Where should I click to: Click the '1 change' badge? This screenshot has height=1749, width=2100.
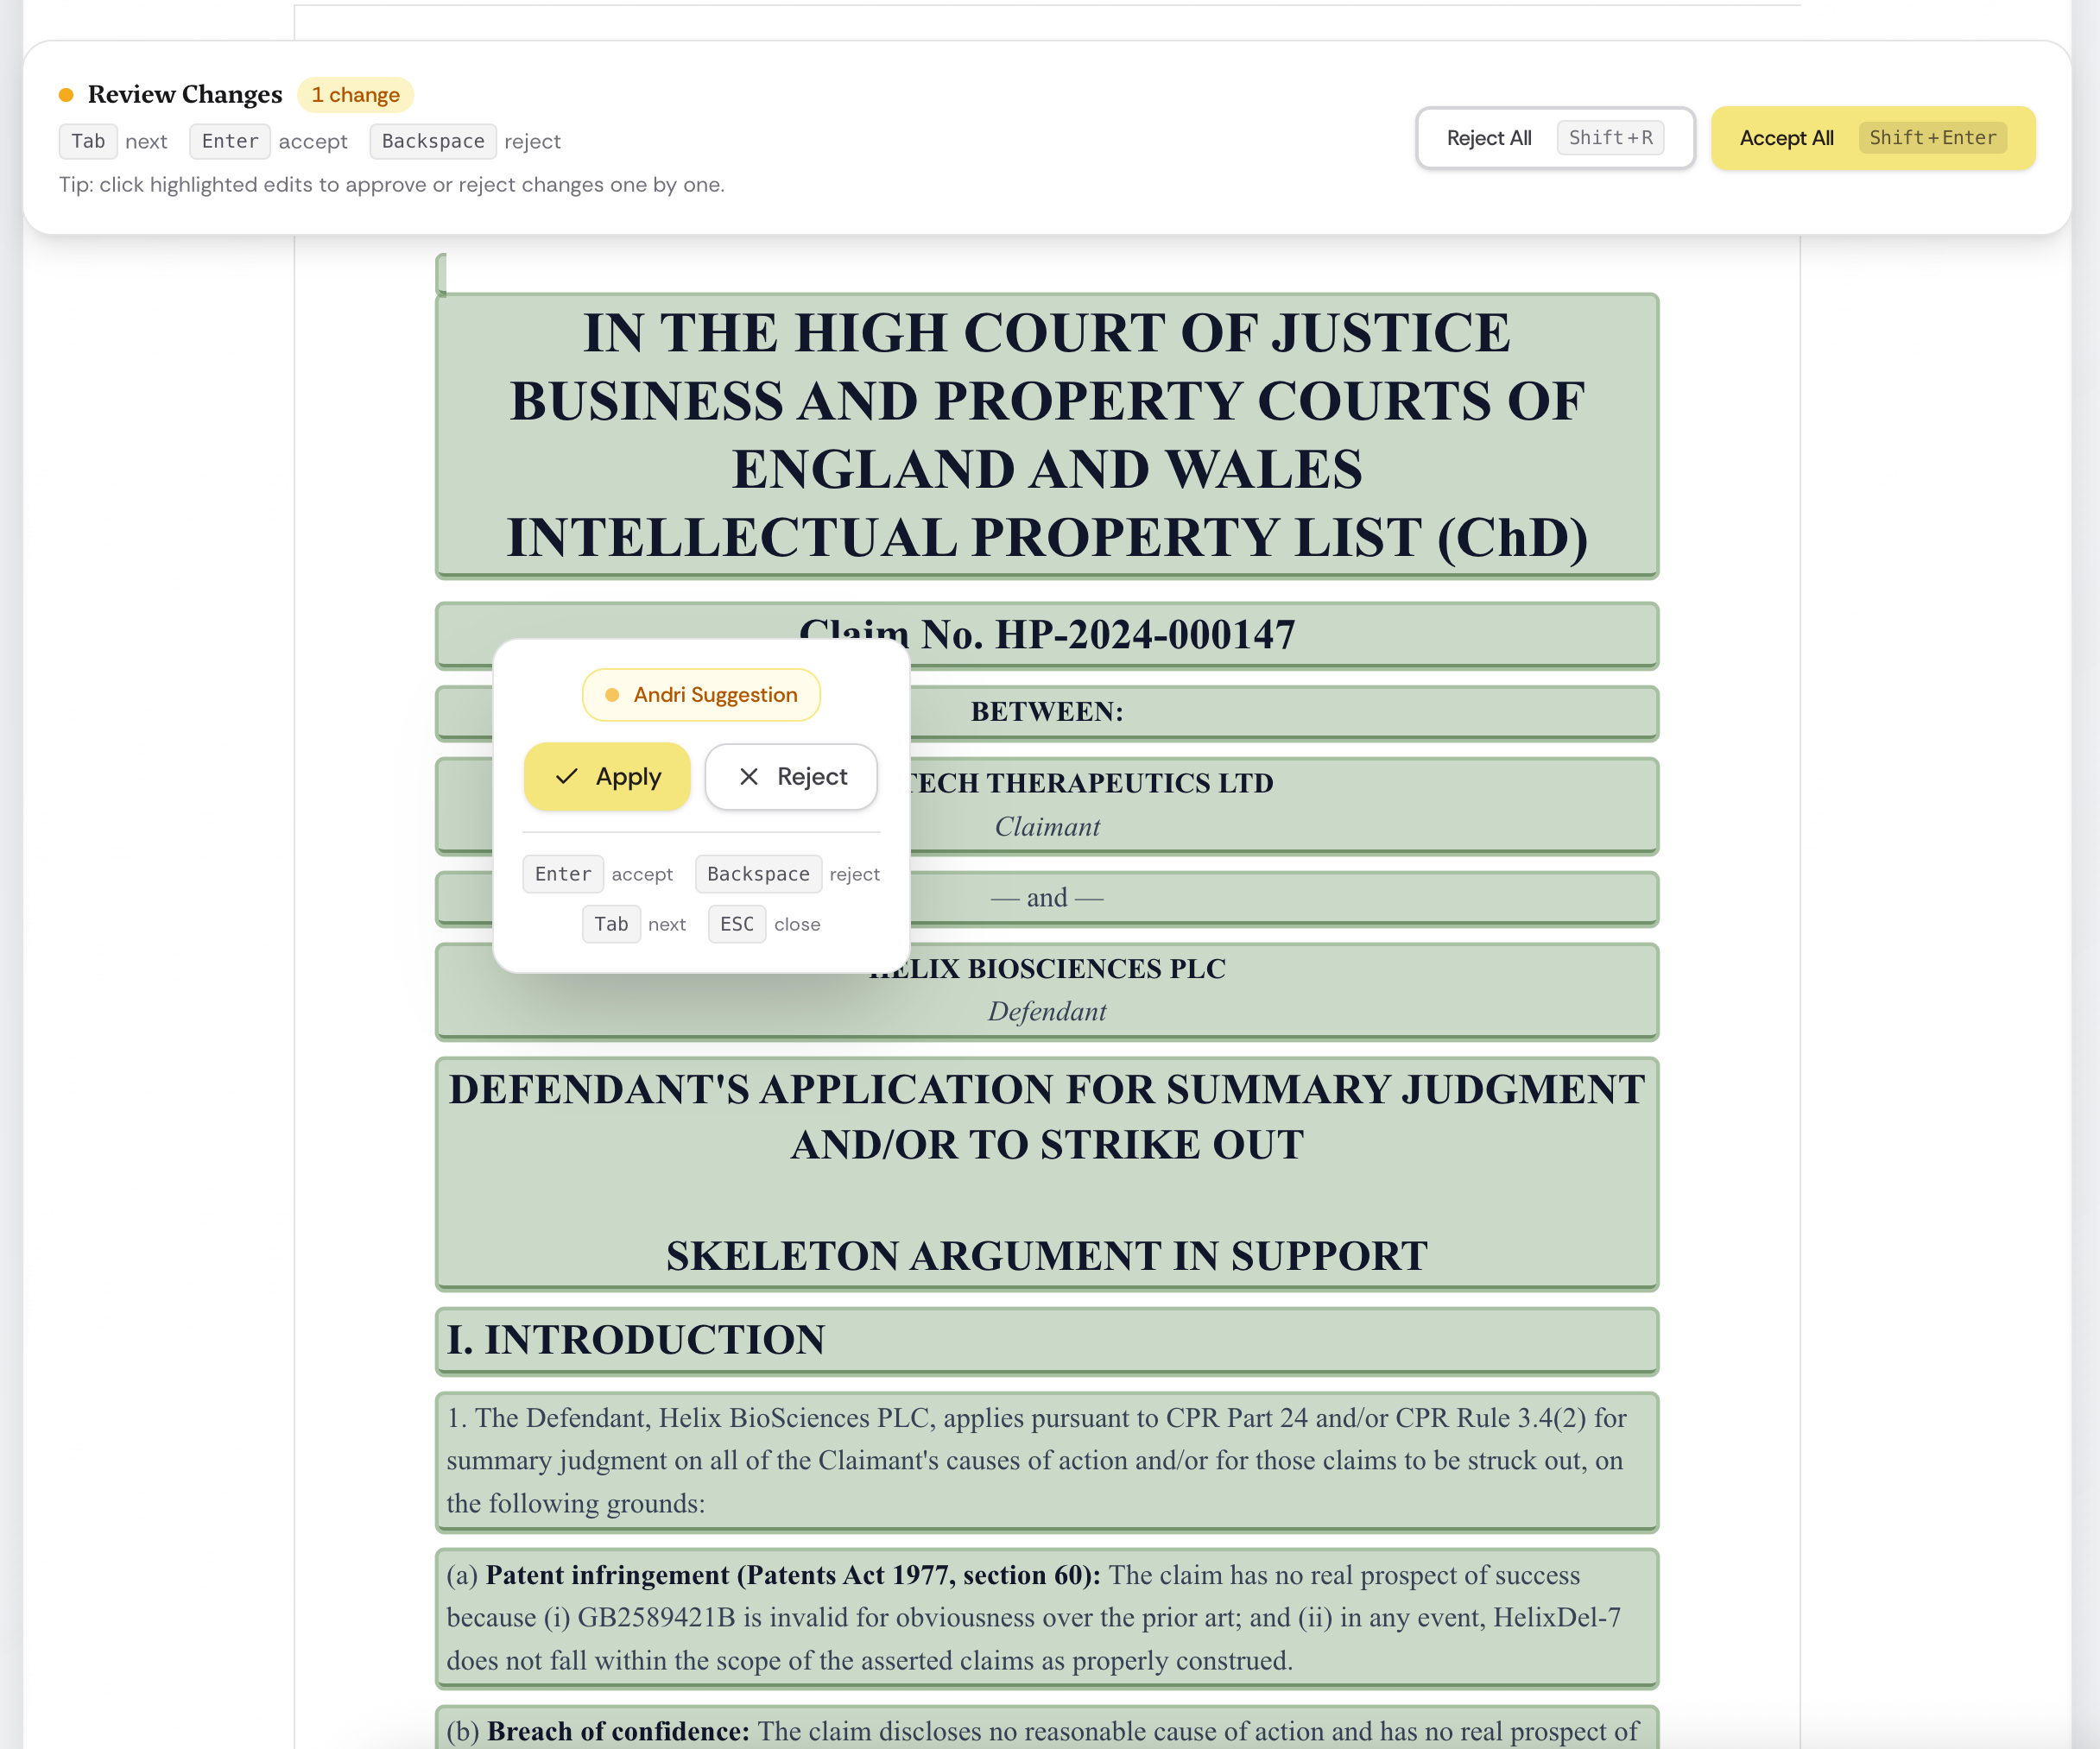click(355, 94)
